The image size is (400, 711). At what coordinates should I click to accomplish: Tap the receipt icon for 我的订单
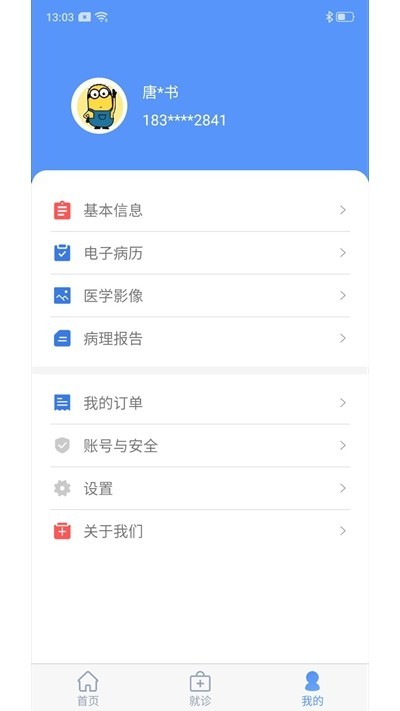[62, 403]
